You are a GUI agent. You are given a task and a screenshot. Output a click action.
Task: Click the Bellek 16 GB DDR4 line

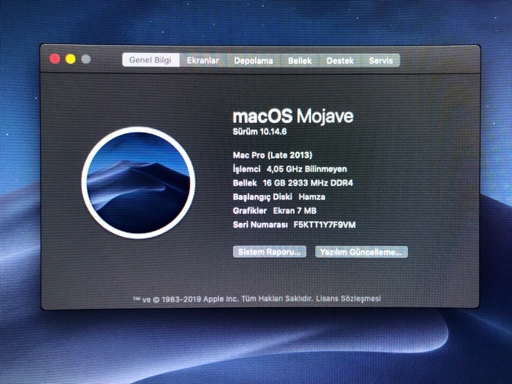tap(293, 183)
